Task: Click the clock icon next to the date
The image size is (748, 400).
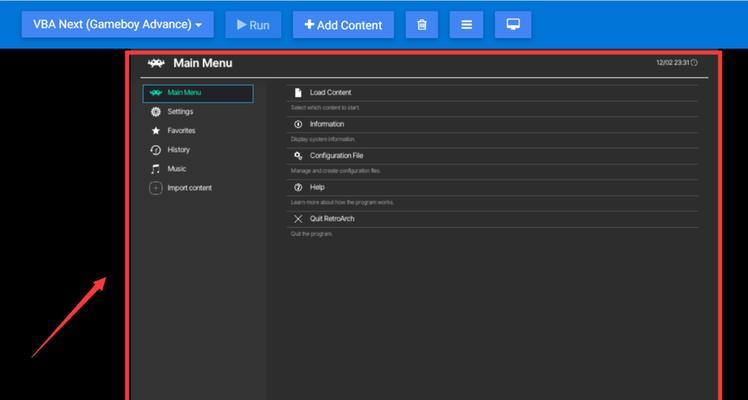Action: coord(694,62)
